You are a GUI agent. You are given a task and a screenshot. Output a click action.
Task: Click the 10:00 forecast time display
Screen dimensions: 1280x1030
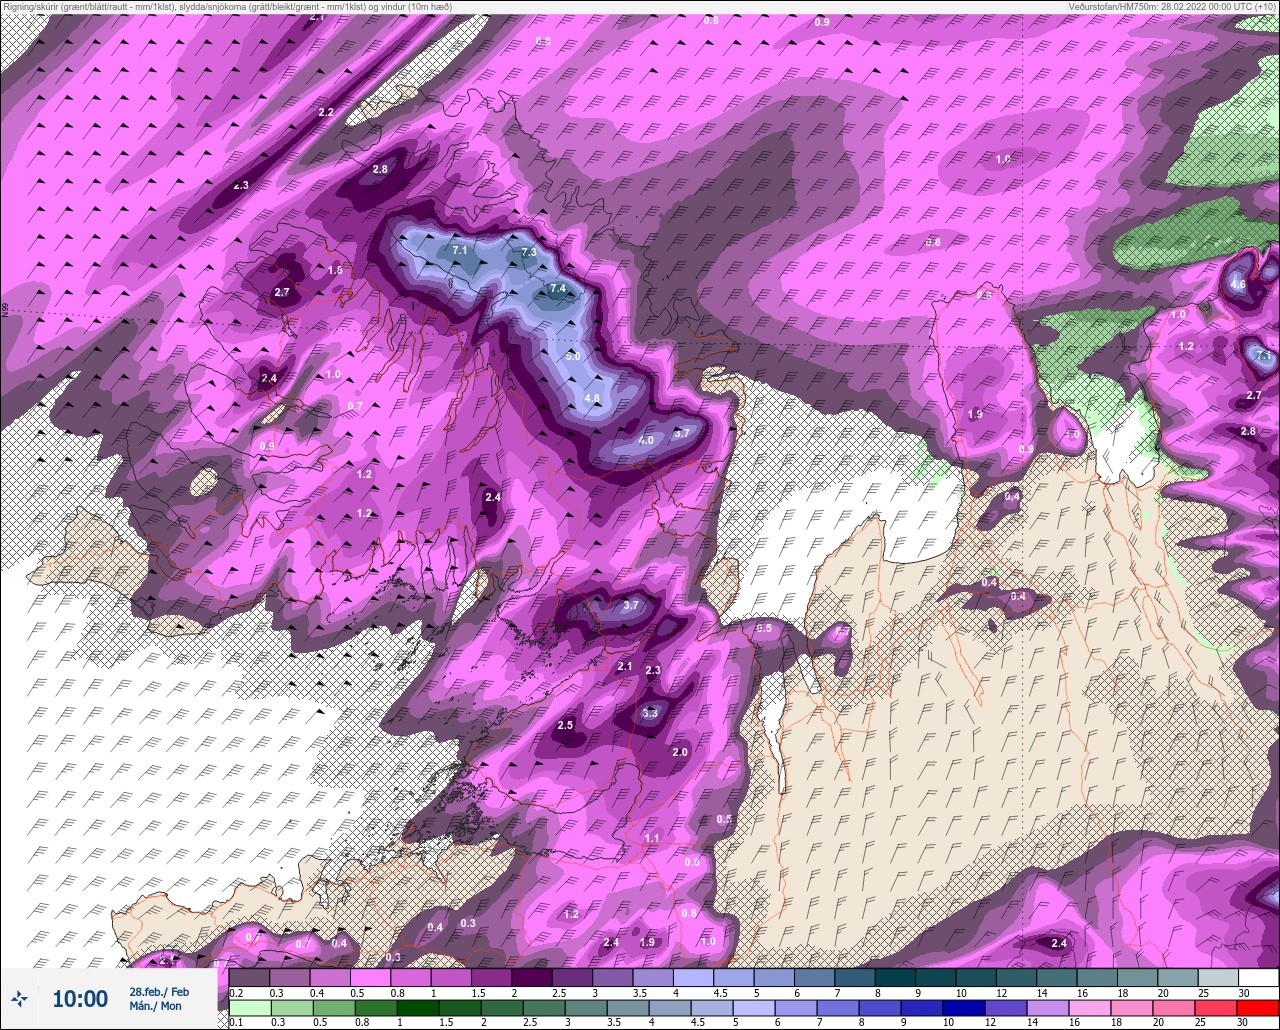[80, 998]
